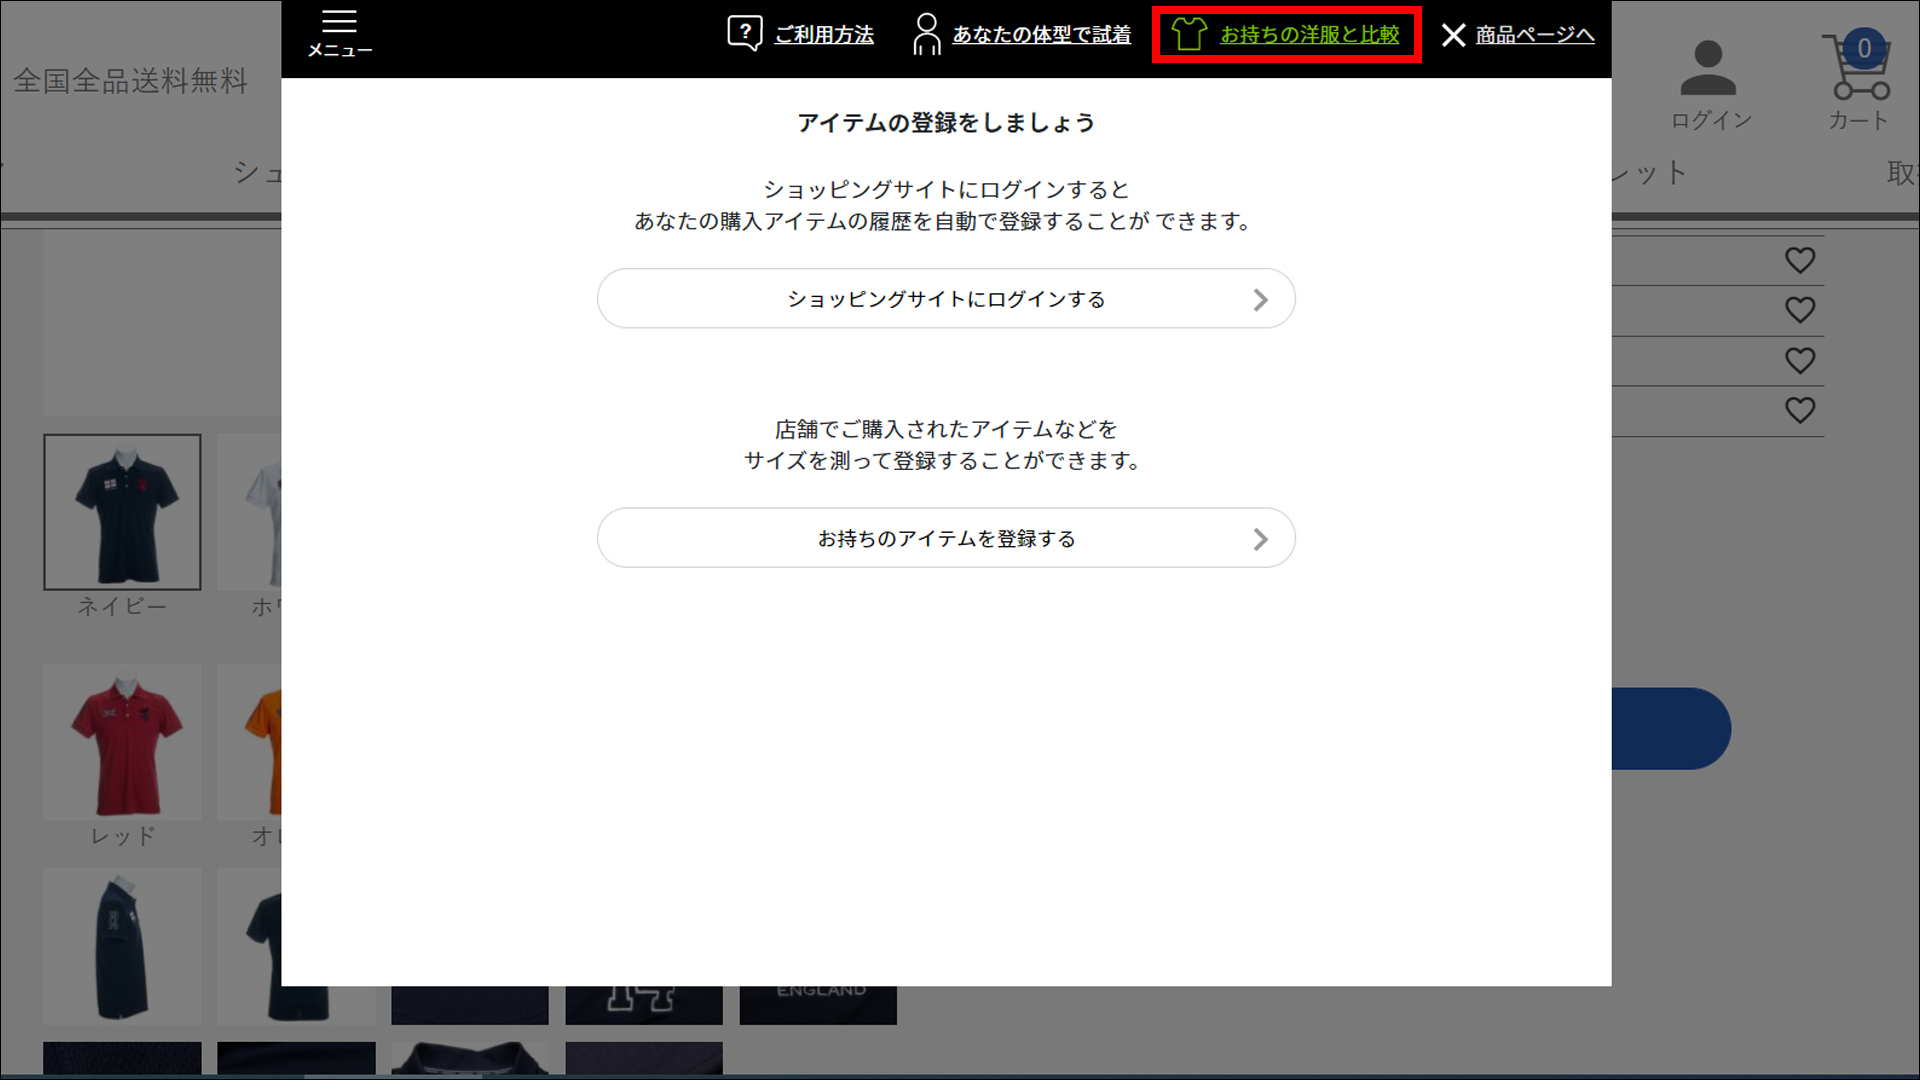The height and width of the screenshot is (1080, 1920).
Task: Toggle the bottom heart favorite icon
Action: (1799, 410)
